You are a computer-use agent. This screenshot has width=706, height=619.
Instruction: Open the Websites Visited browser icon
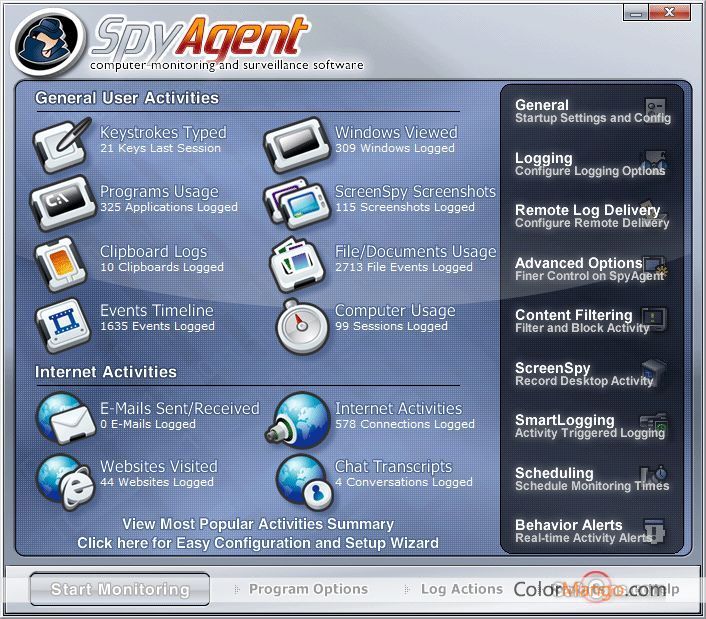pos(66,482)
